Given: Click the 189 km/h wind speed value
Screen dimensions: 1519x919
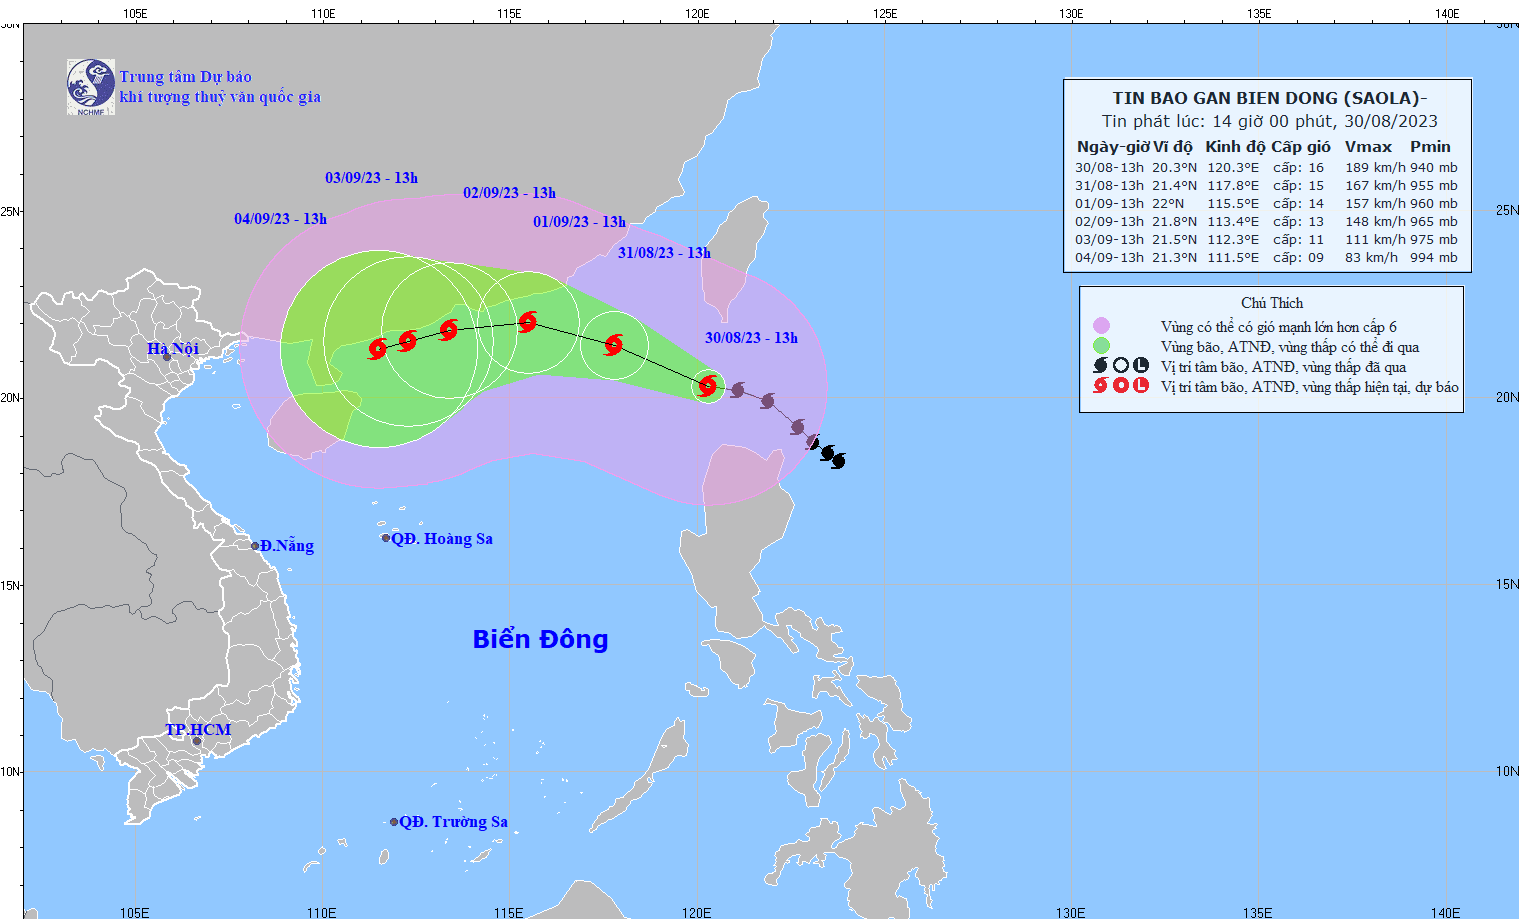Looking at the screenshot, I should point(1375,168).
